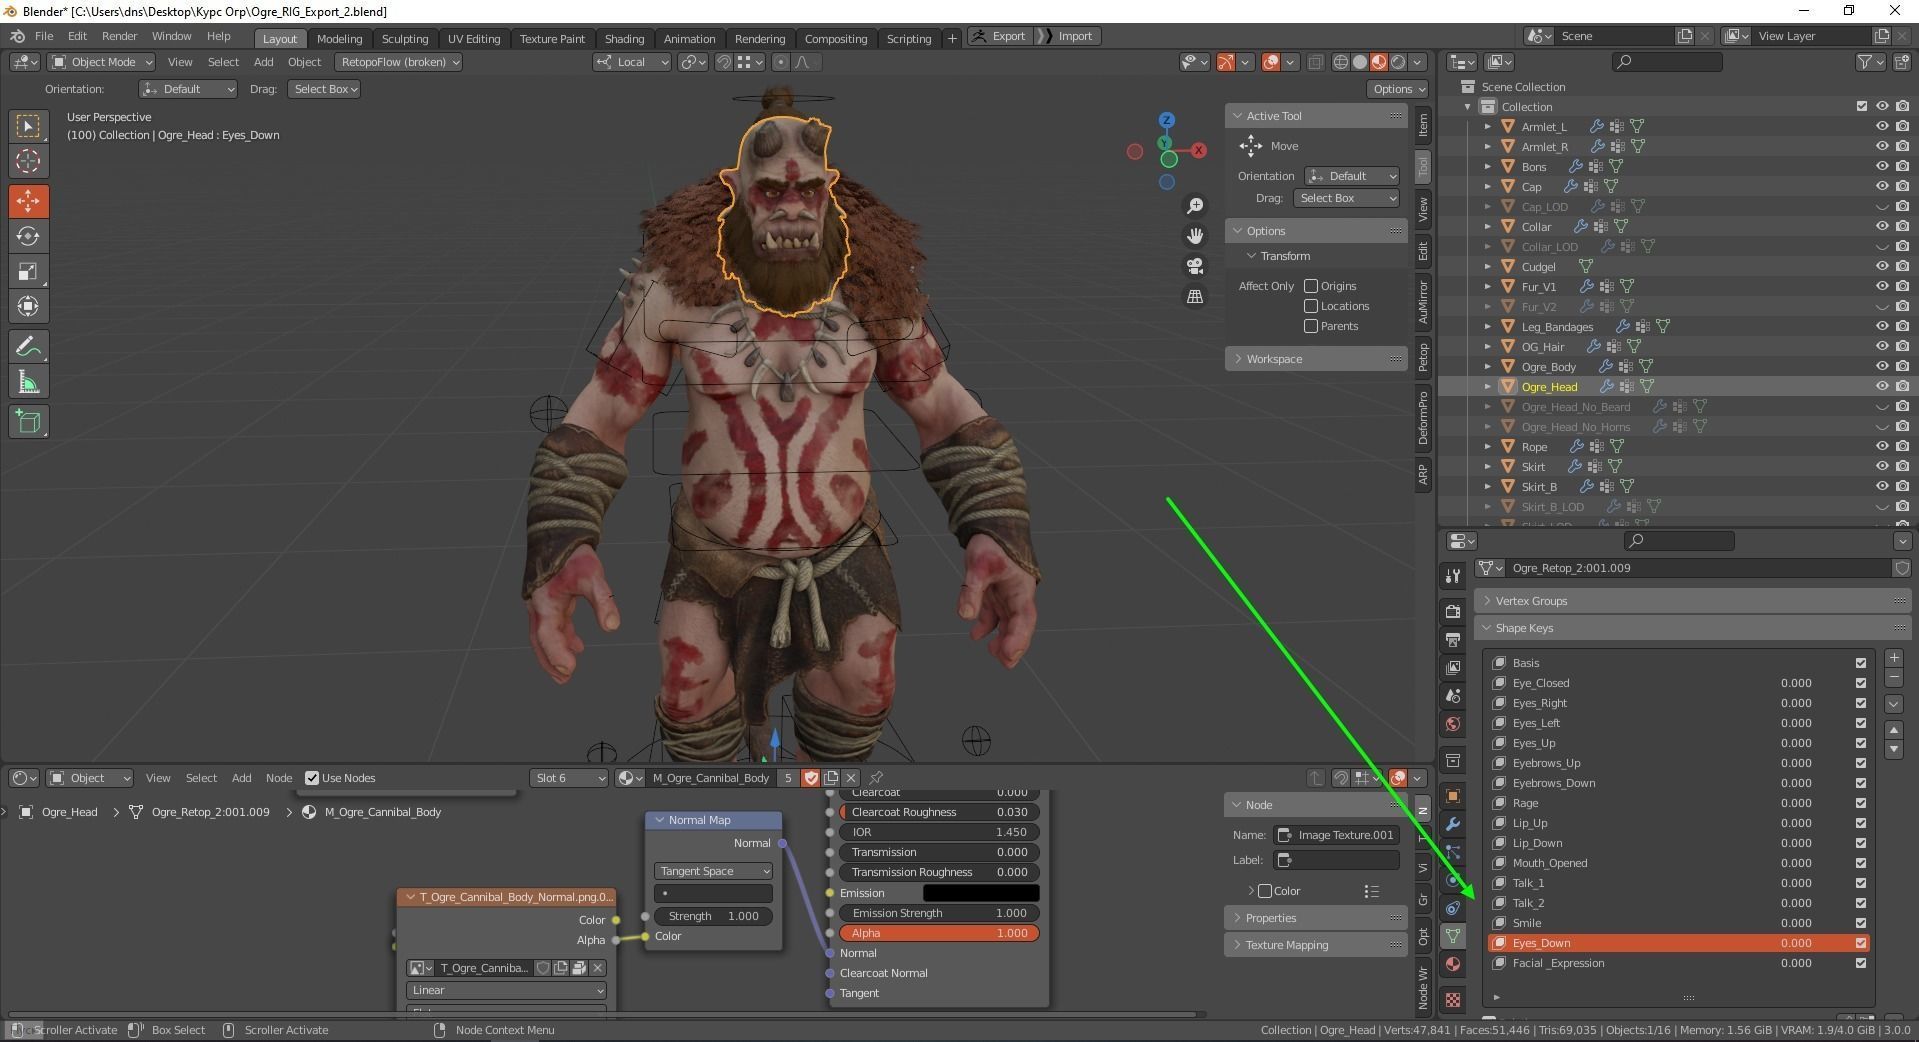Select the Cursor tool

[x=28, y=161]
